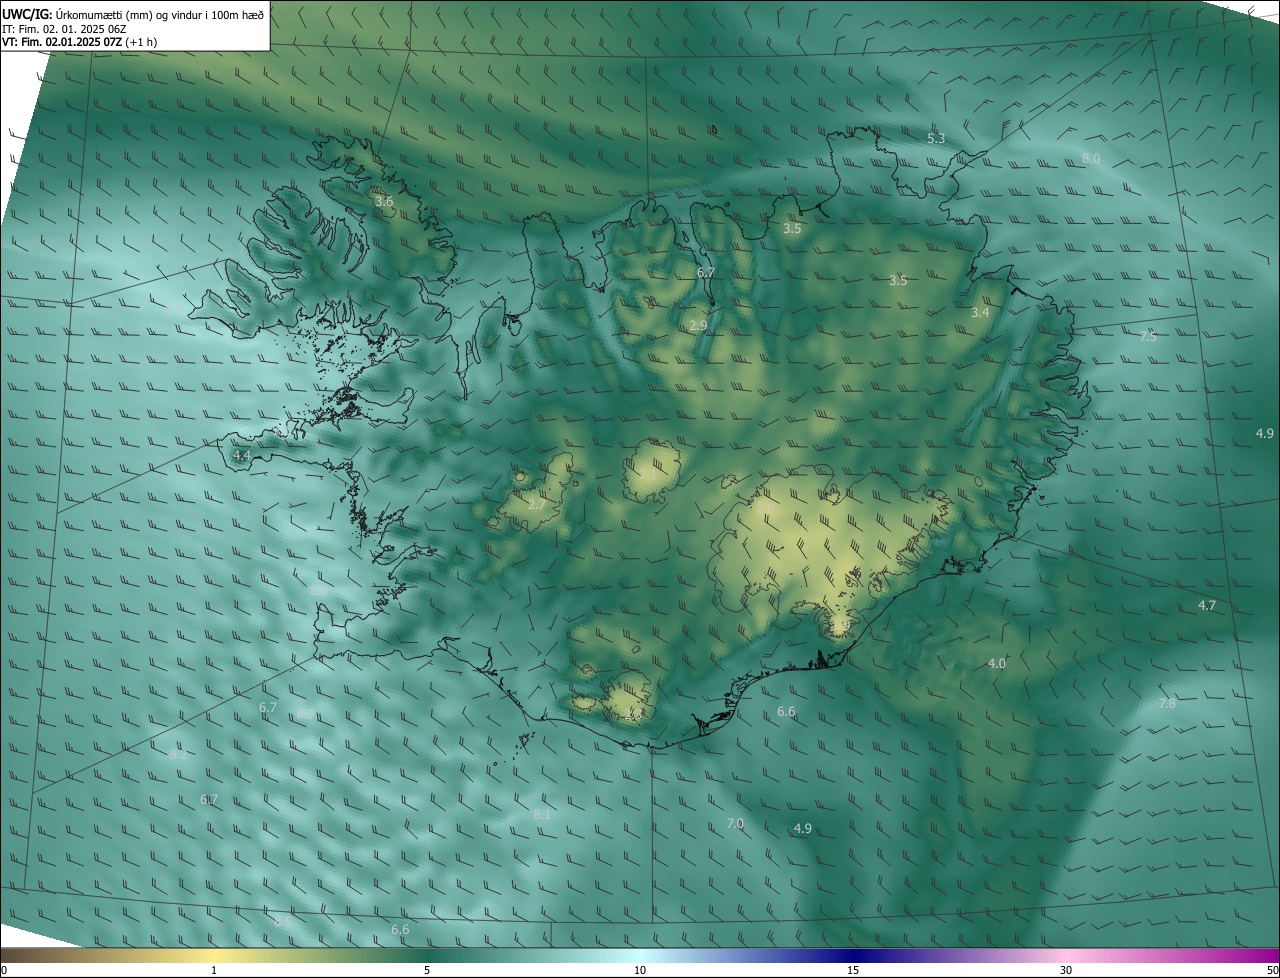The height and width of the screenshot is (978, 1280).
Task: Click the 4.7 value label offshore
Action: click(1207, 606)
